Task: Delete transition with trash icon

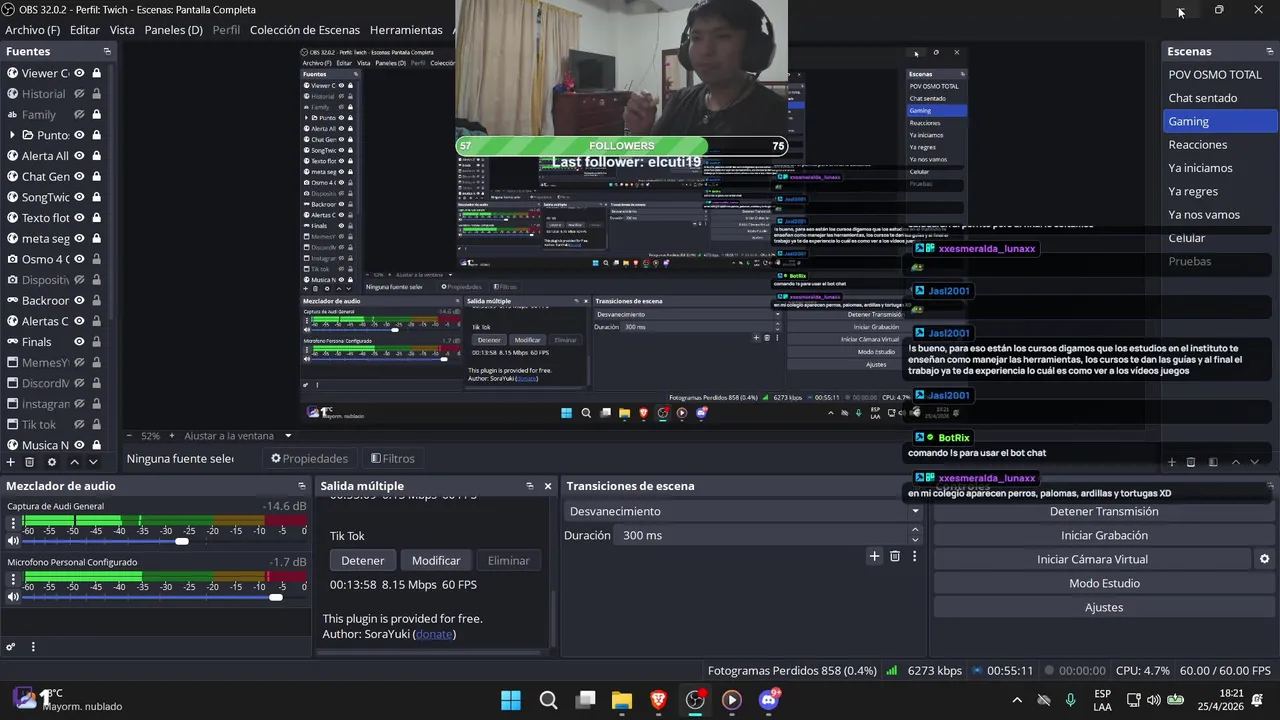Action: (895, 556)
